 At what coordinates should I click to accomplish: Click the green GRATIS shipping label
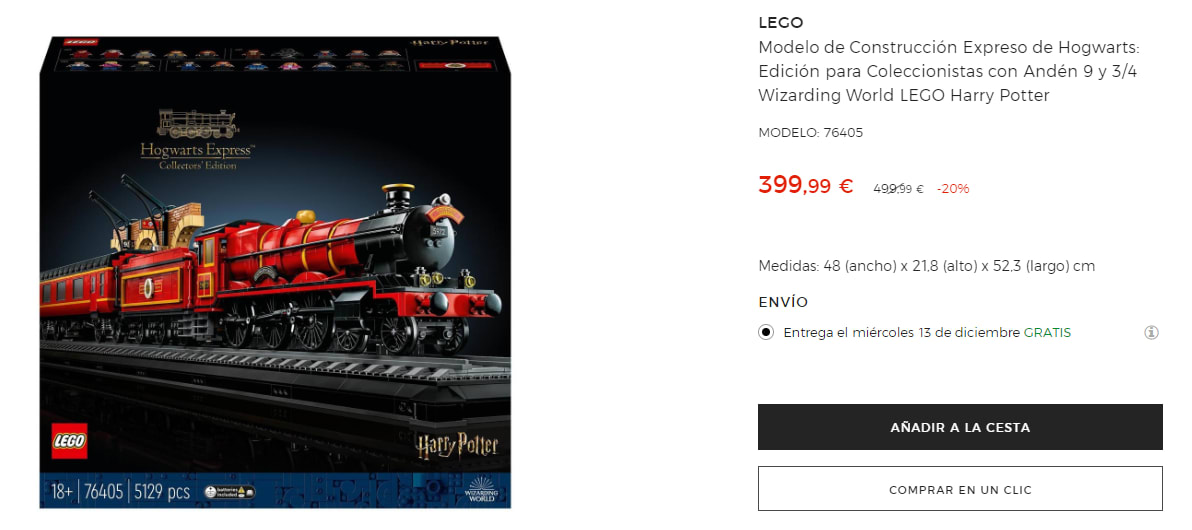[x=1047, y=332]
